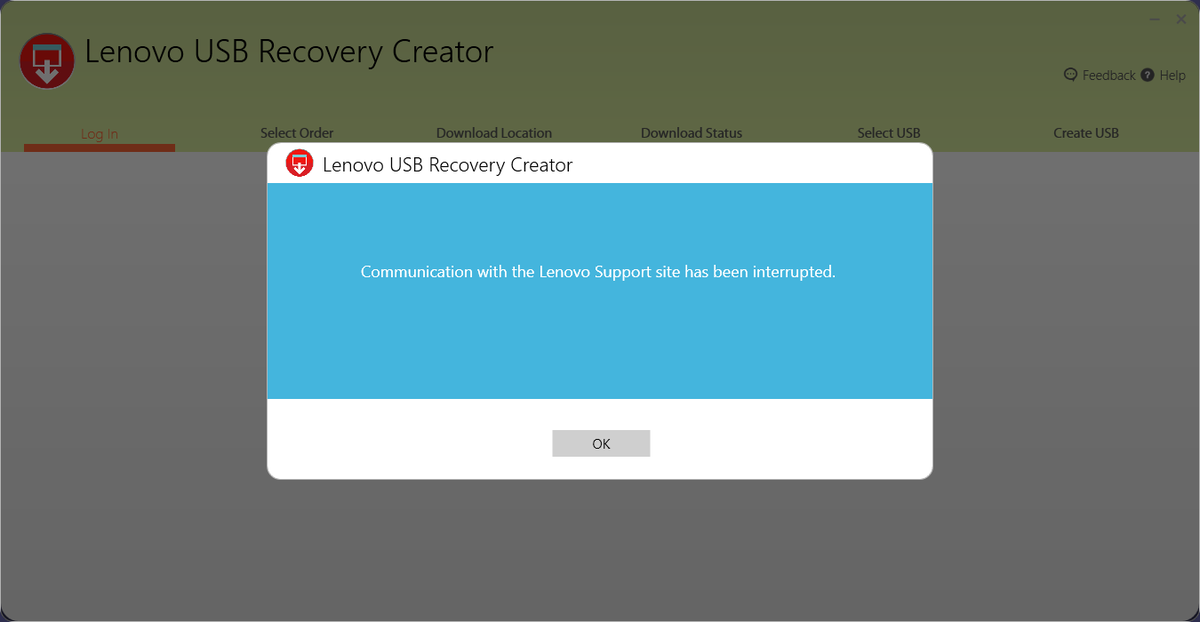Open the Download Location tab

(x=494, y=133)
